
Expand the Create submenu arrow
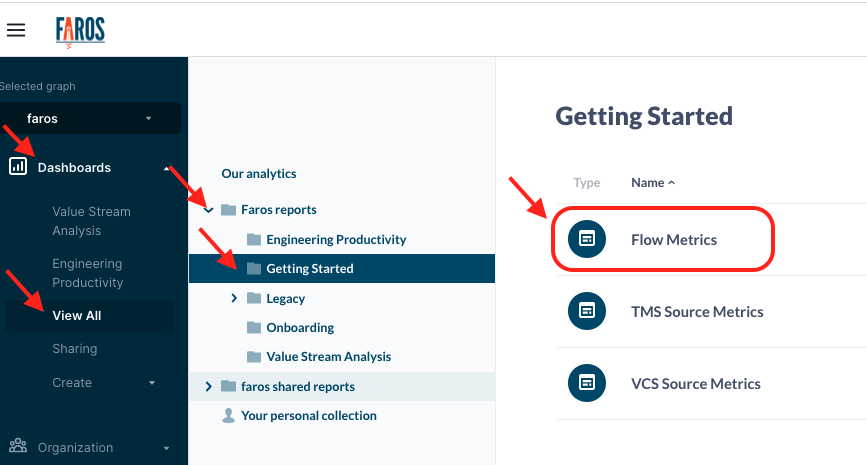[152, 383]
